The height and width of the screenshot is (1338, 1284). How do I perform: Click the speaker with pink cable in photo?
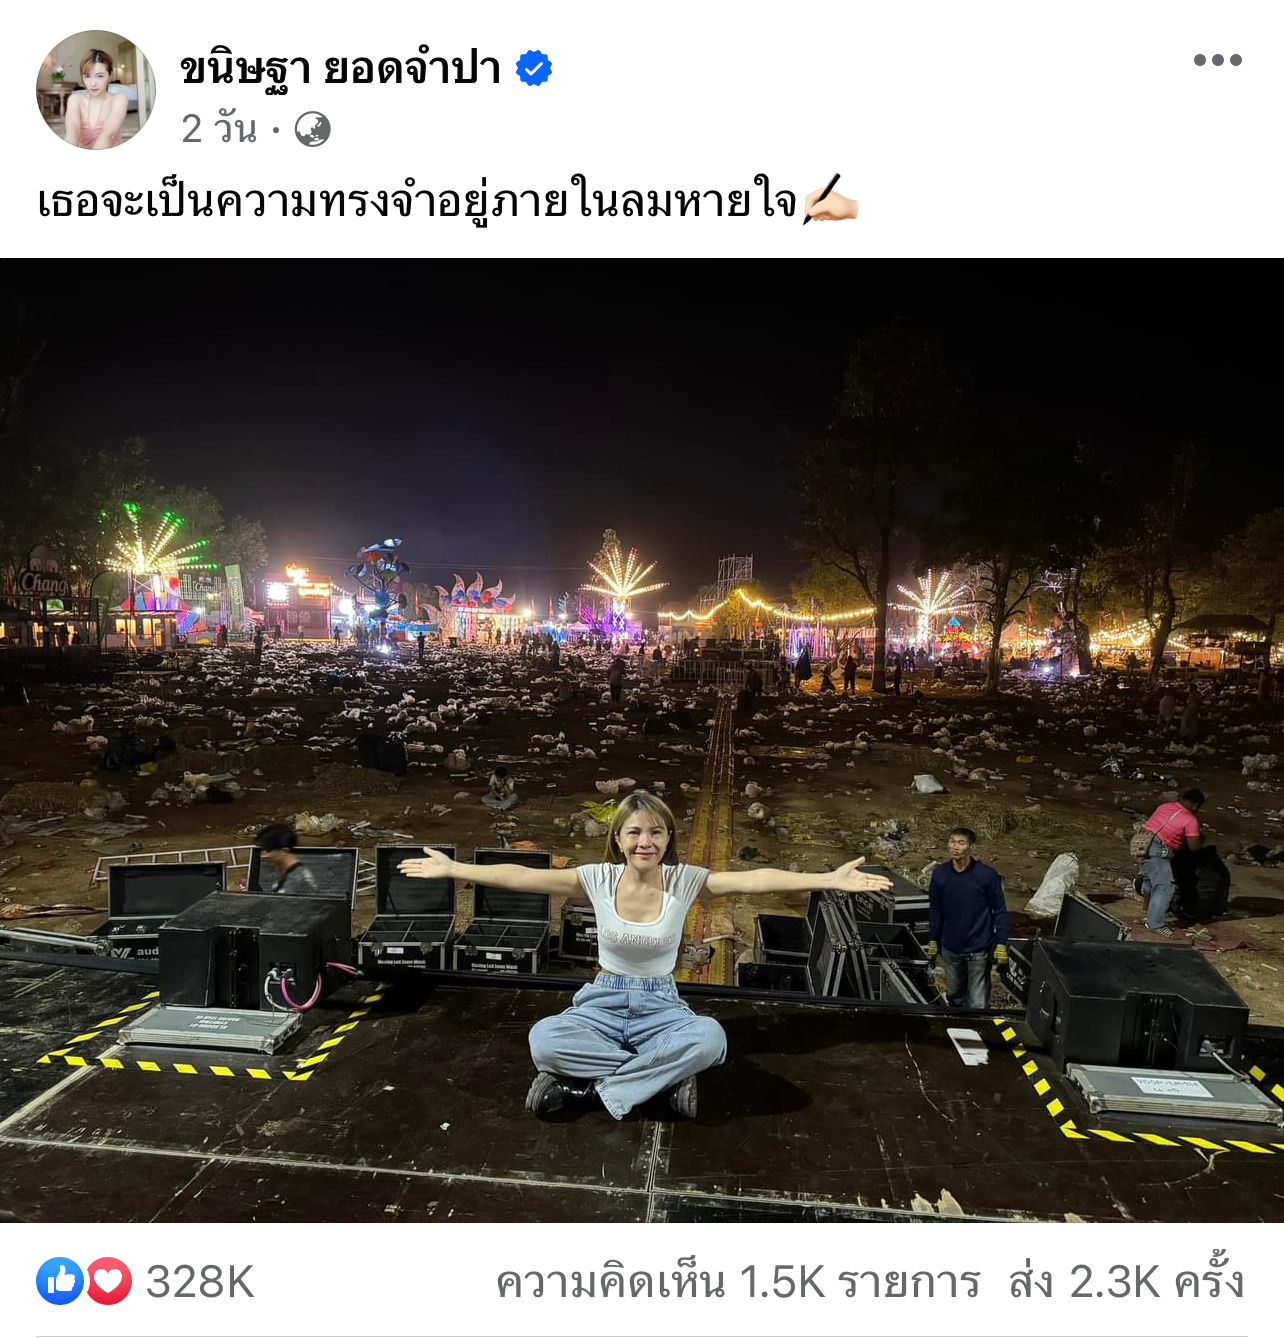[x=255, y=950]
